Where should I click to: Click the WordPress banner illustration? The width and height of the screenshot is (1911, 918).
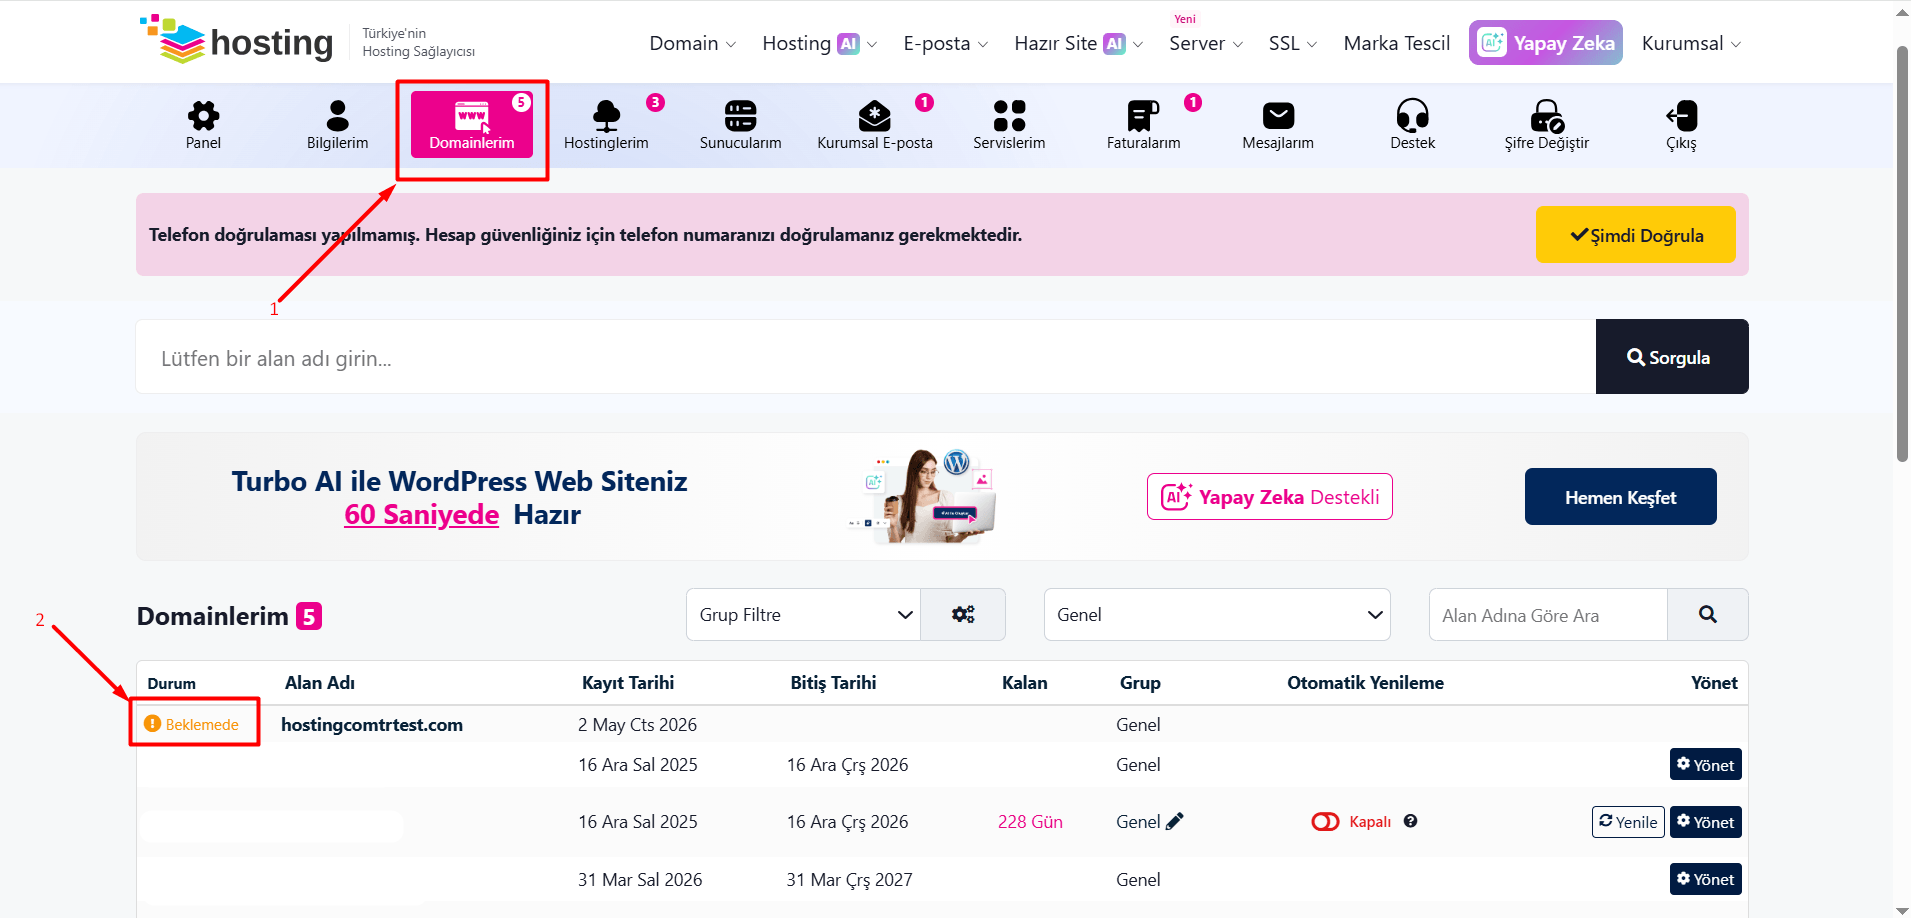(x=922, y=495)
